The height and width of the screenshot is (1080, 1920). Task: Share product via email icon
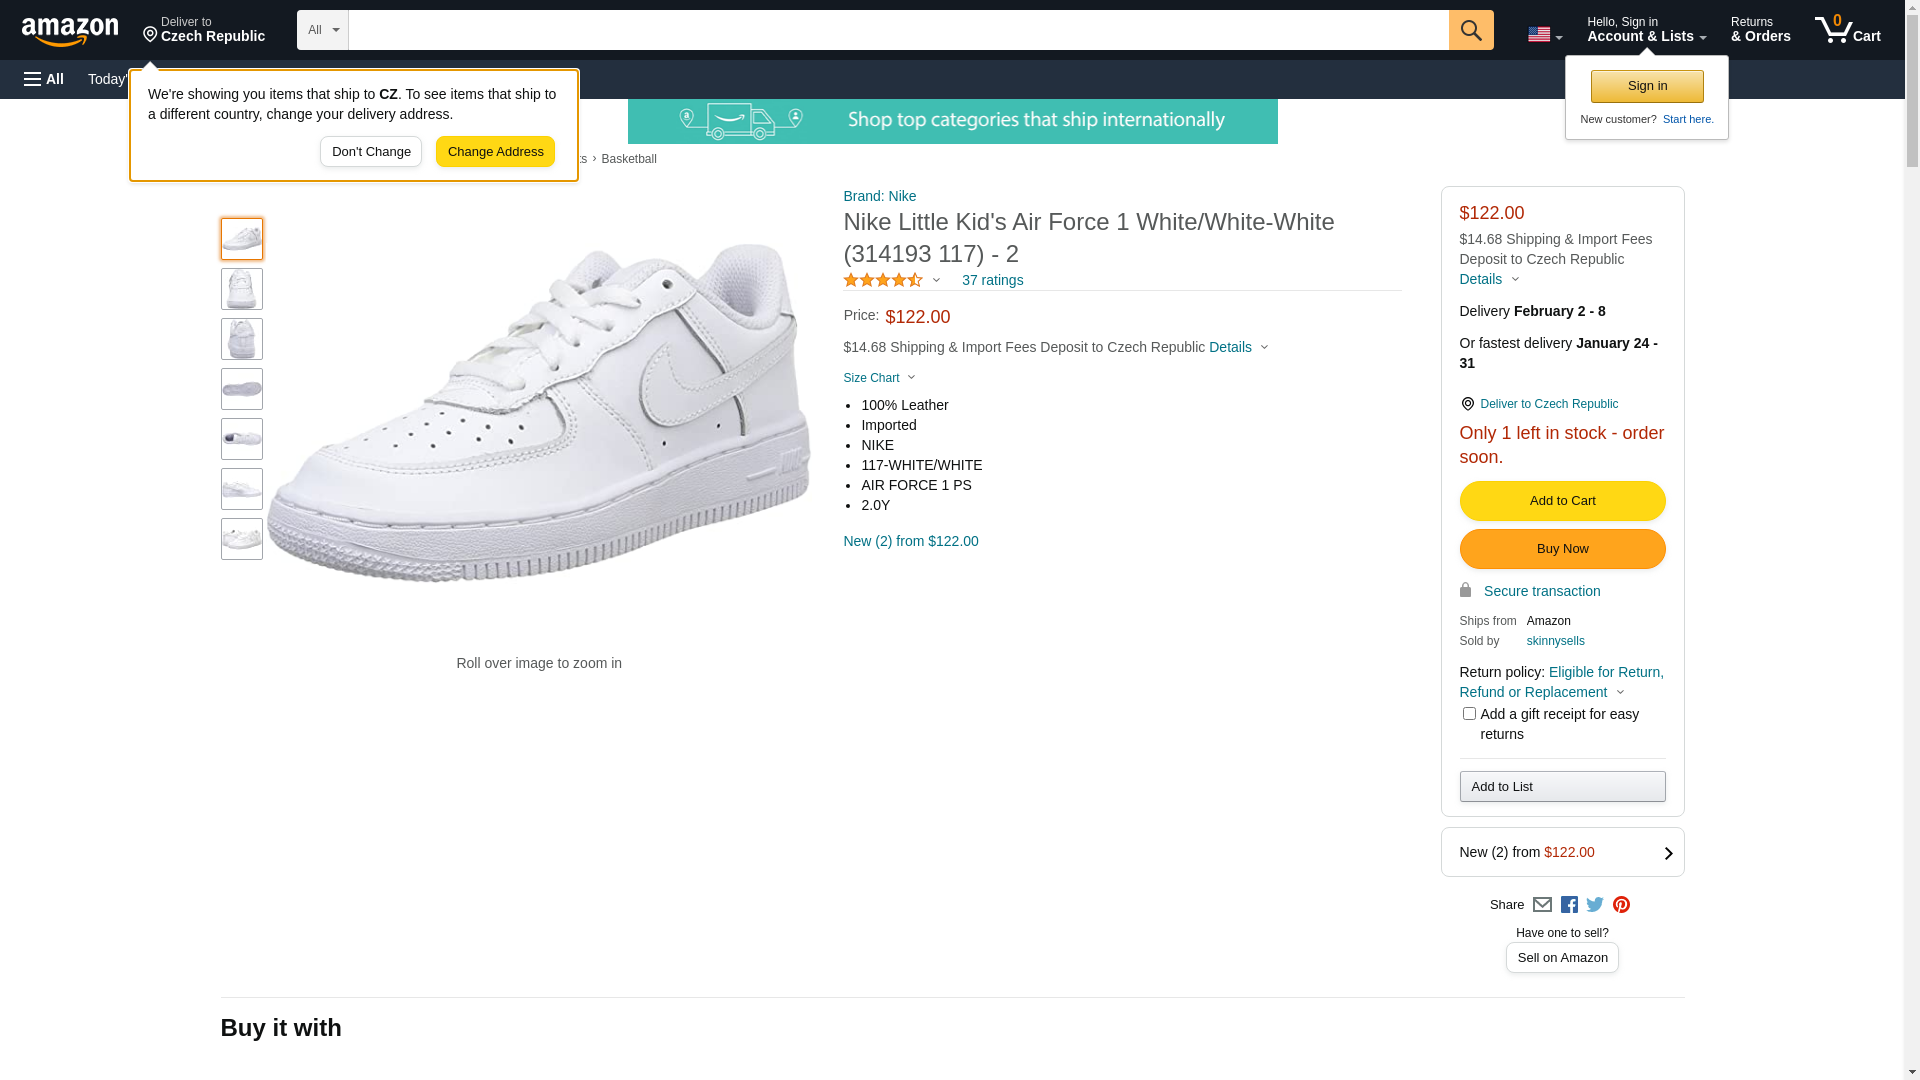click(1542, 905)
